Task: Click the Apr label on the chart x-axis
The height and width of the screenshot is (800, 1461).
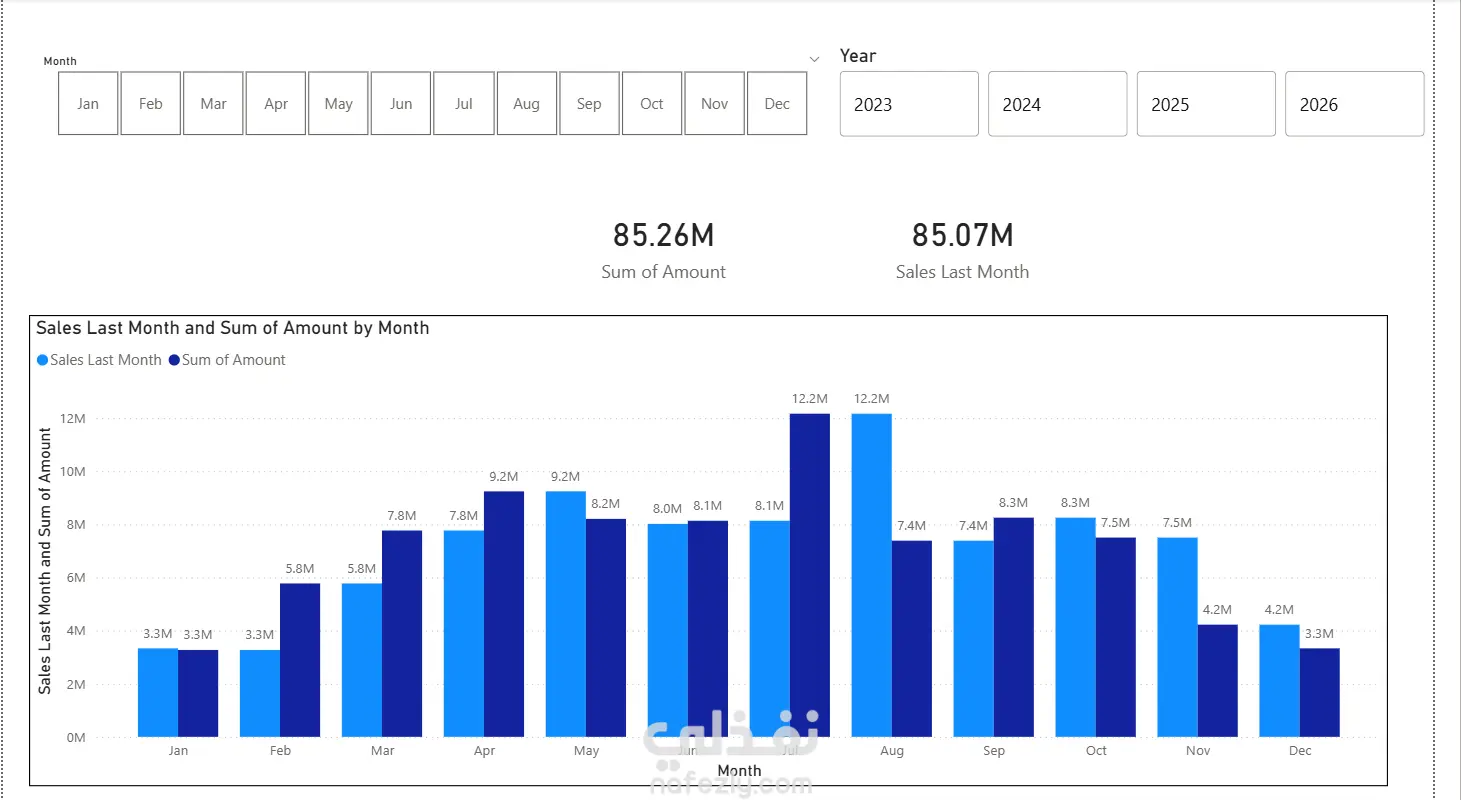Action: pyautogui.click(x=484, y=751)
